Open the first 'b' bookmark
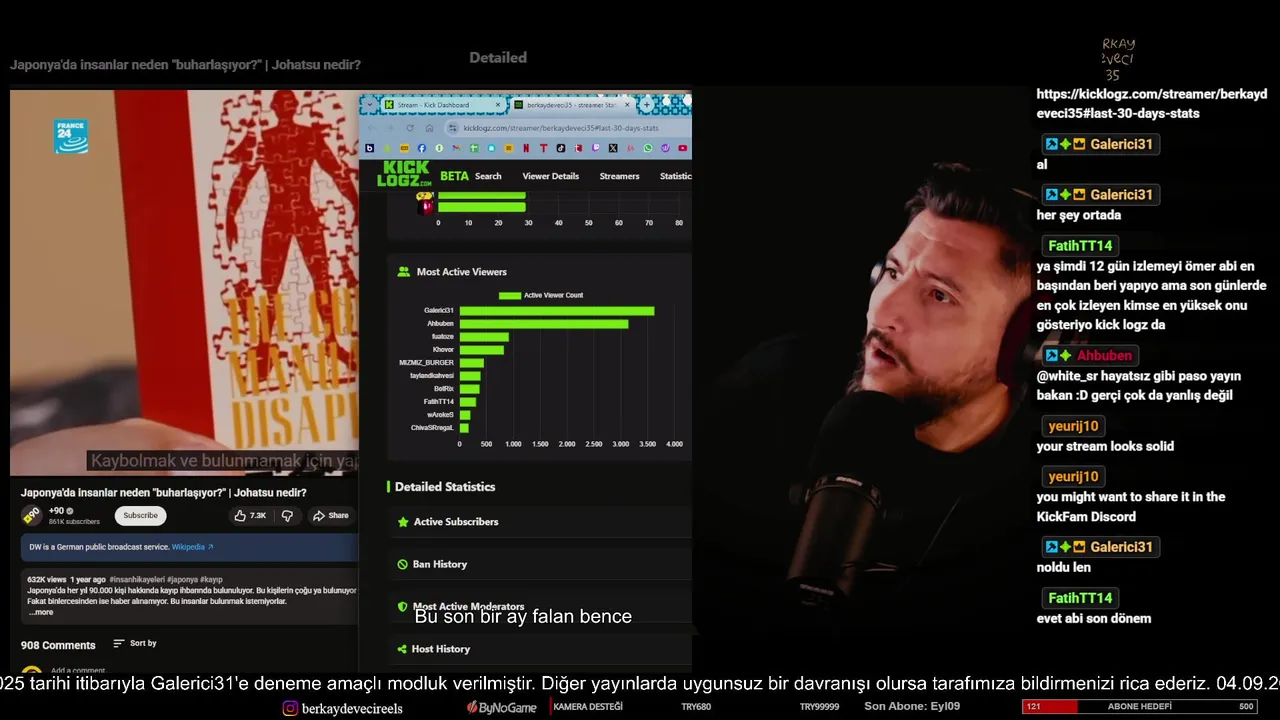 pyautogui.click(x=370, y=148)
